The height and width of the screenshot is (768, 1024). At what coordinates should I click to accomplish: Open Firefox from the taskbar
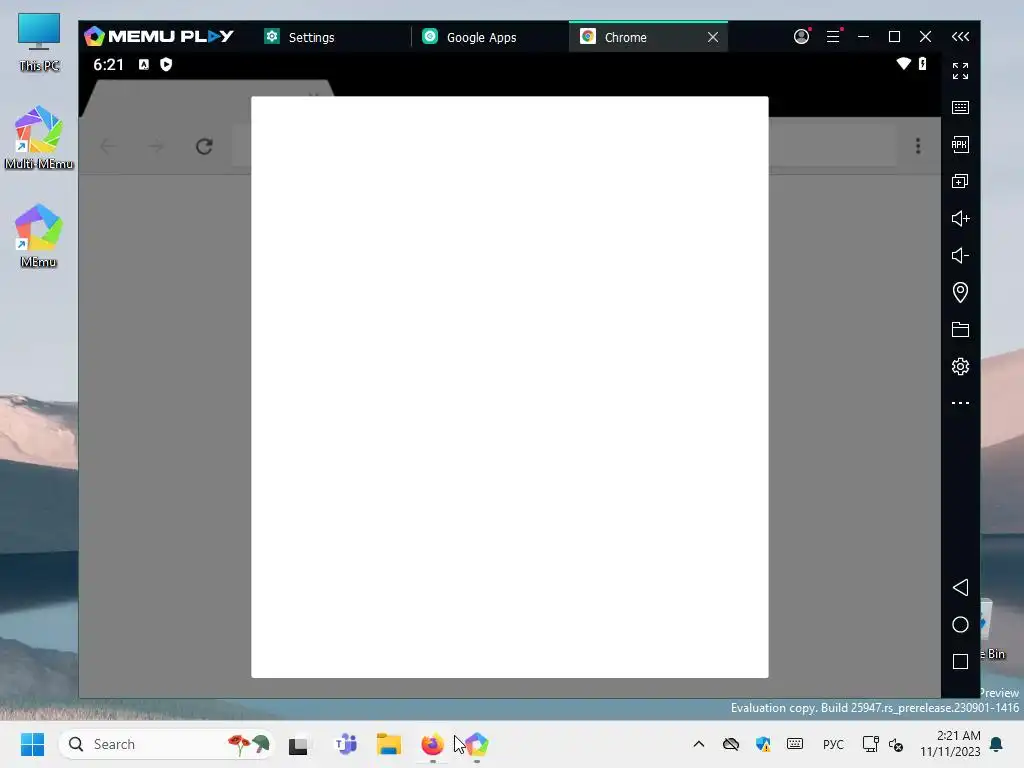click(432, 744)
